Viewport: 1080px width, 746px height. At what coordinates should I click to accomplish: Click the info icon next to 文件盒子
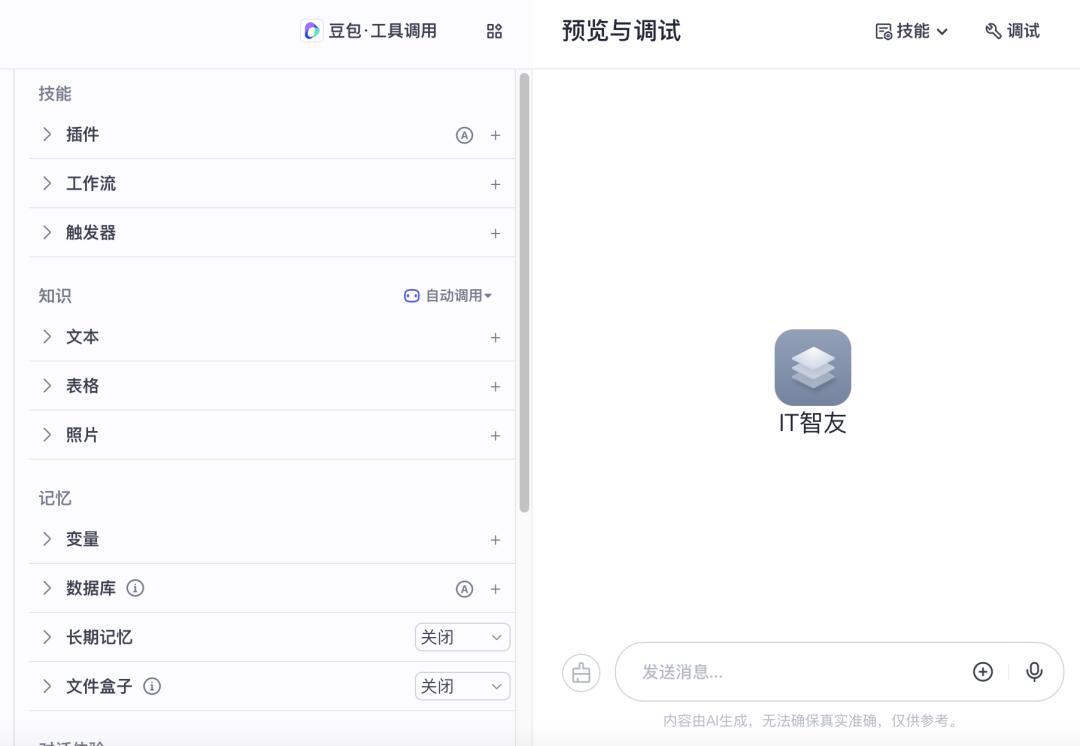coord(151,686)
